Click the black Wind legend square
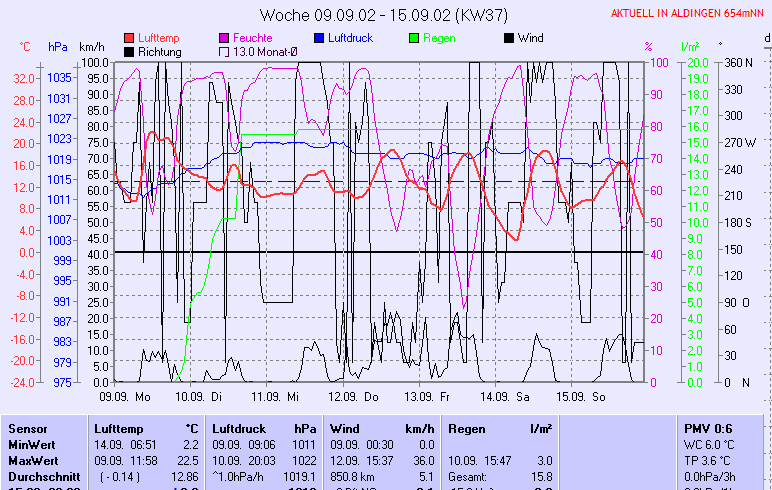 509,38
